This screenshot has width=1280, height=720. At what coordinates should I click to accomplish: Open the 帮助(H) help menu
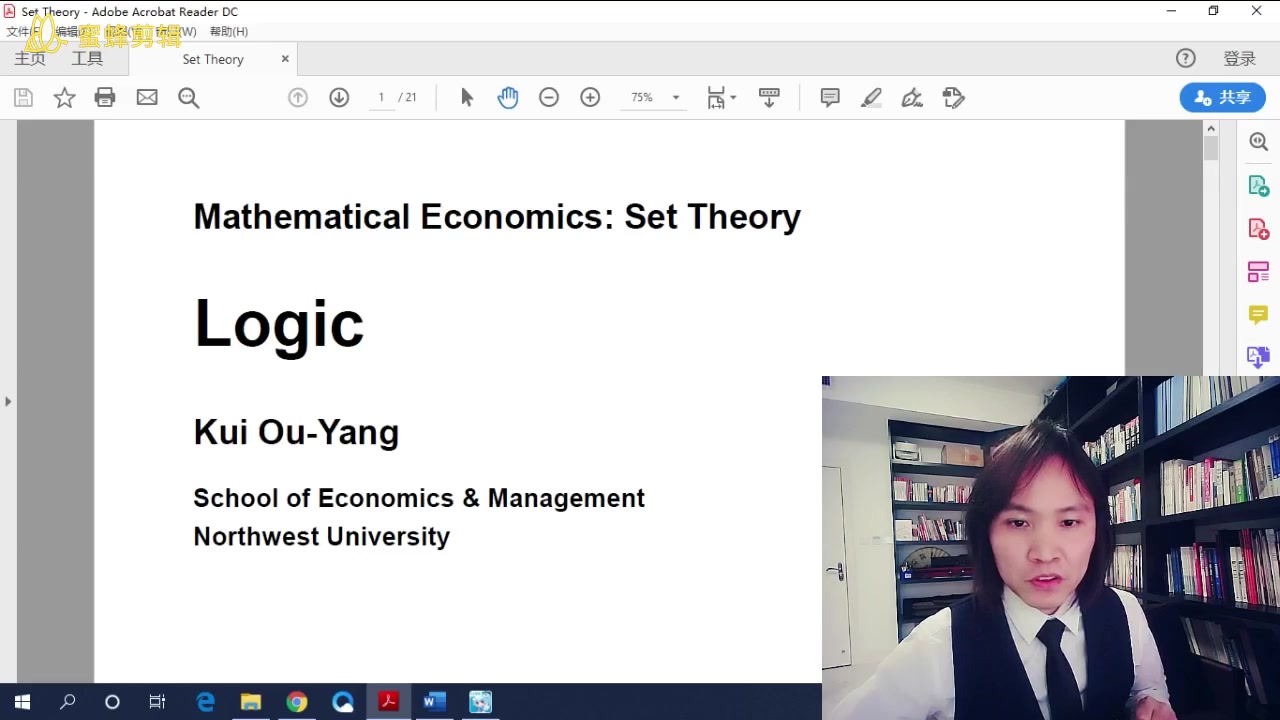pyautogui.click(x=228, y=32)
